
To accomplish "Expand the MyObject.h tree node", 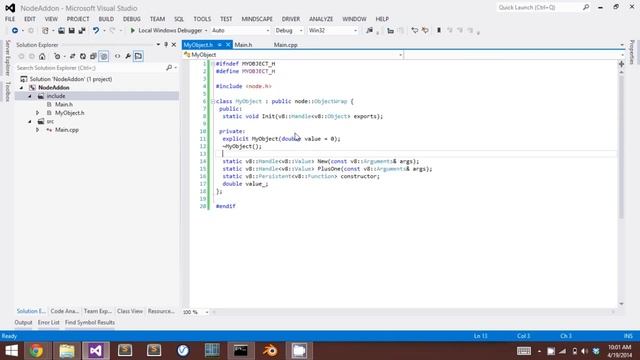I will point(38,113).
